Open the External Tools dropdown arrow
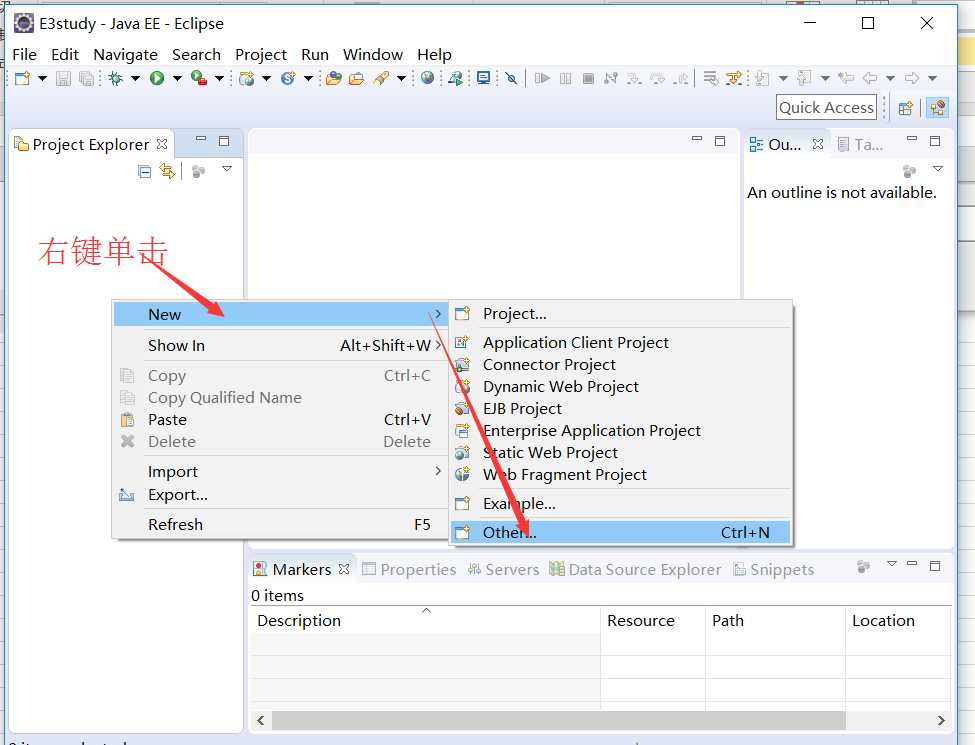This screenshot has width=975, height=745. click(219, 78)
